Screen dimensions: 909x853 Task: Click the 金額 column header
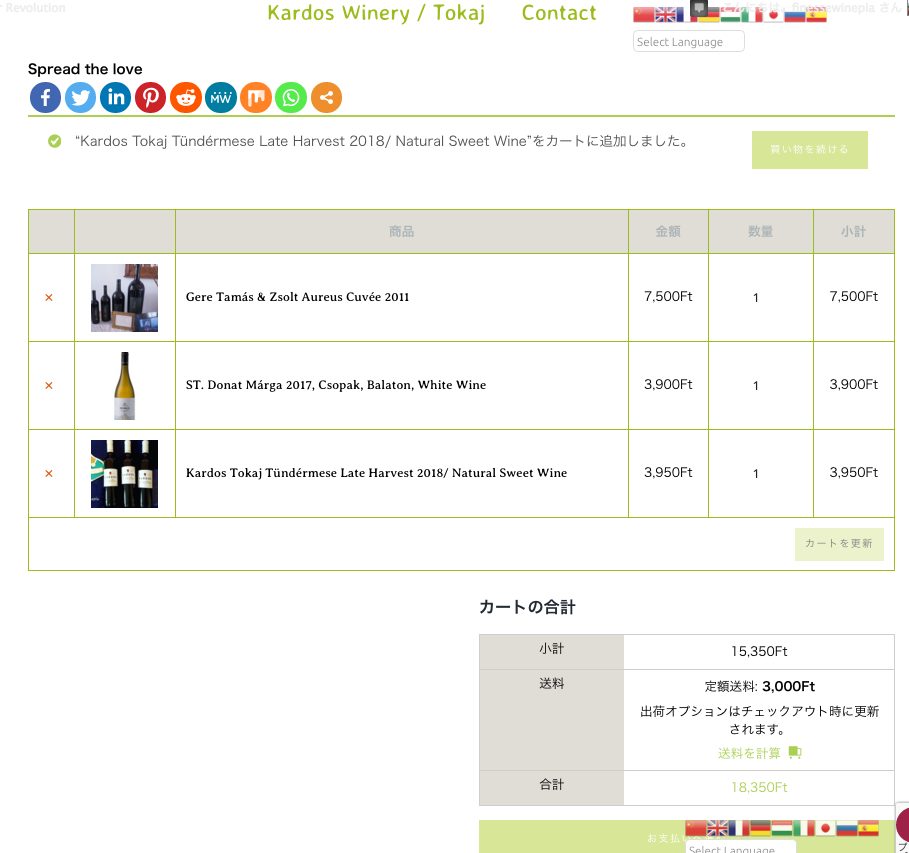click(x=668, y=232)
